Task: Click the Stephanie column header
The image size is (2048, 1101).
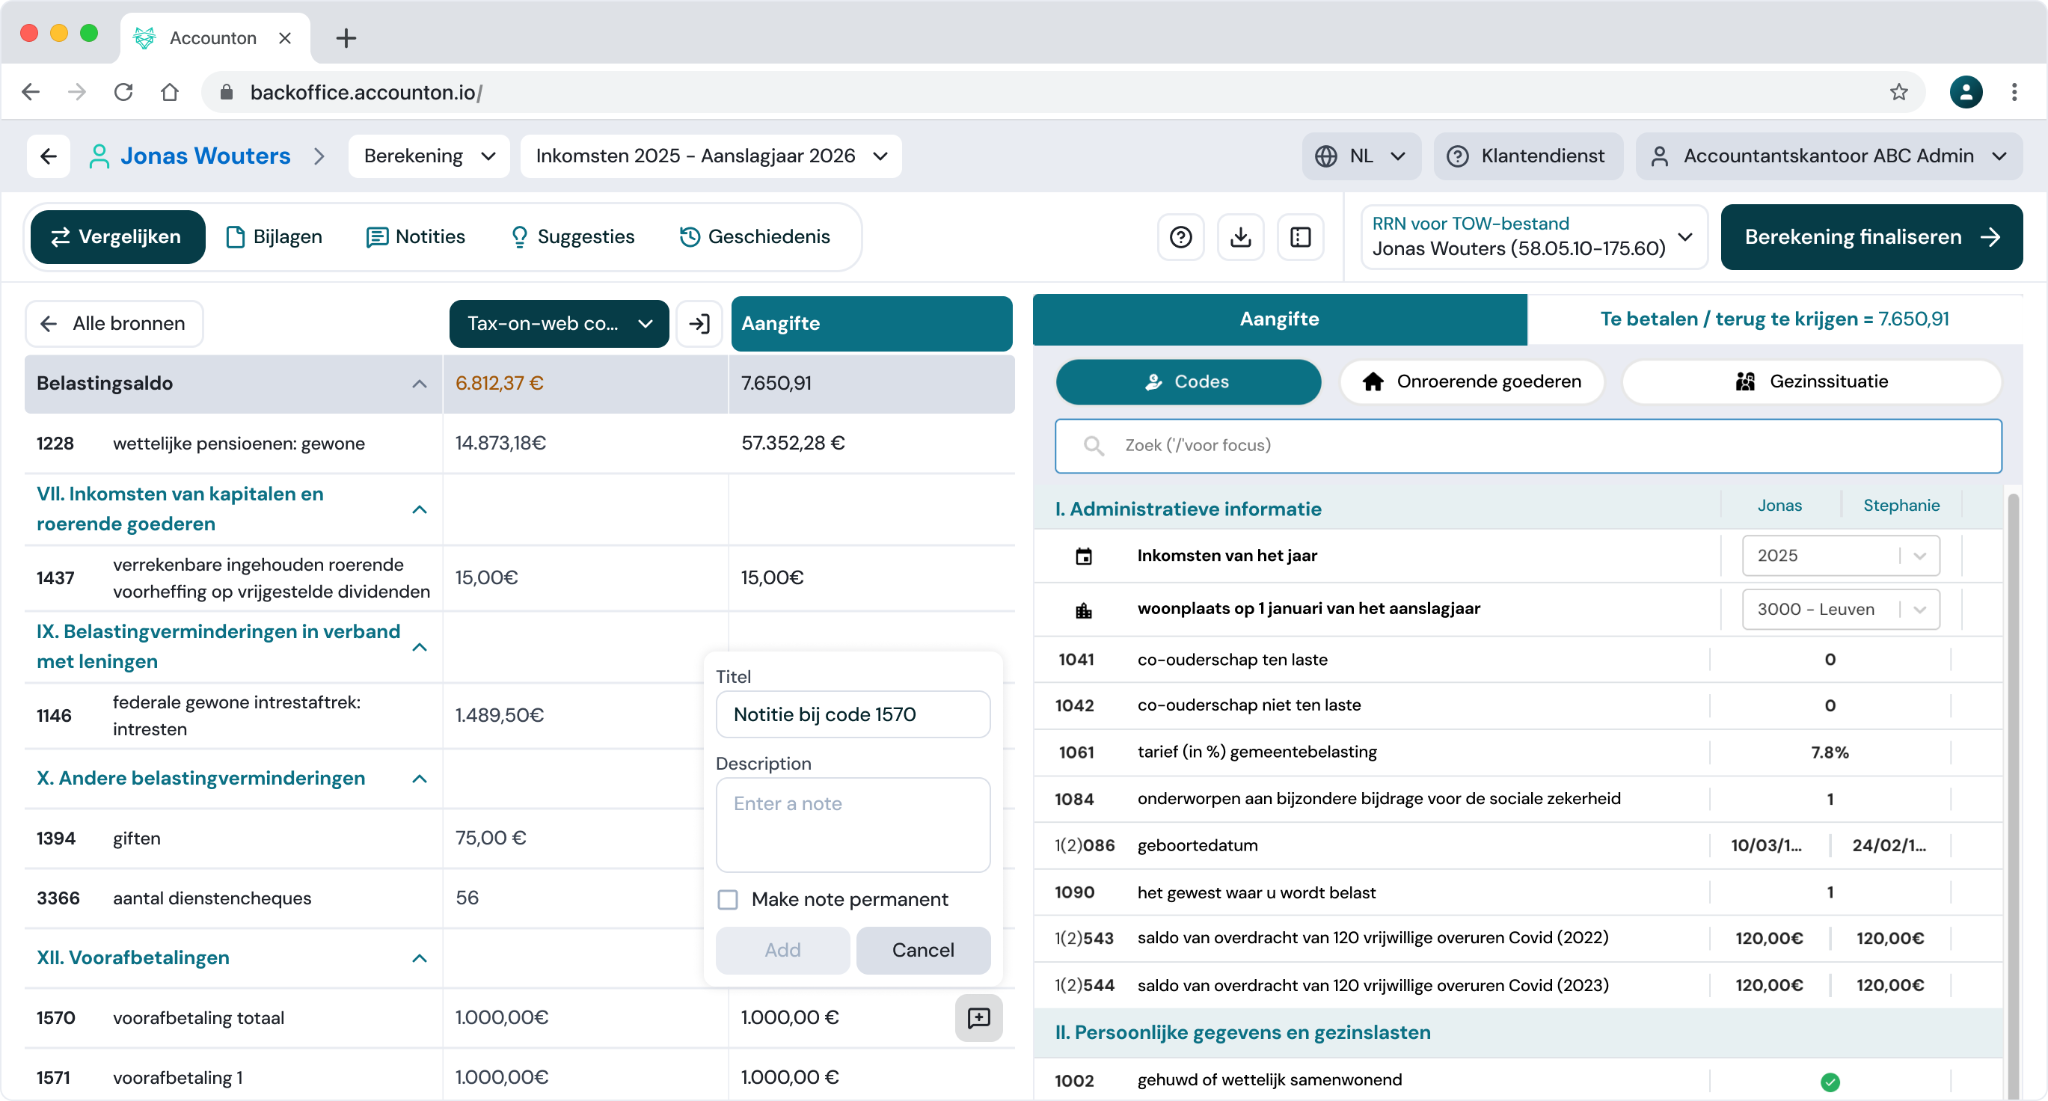Action: [1901, 506]
